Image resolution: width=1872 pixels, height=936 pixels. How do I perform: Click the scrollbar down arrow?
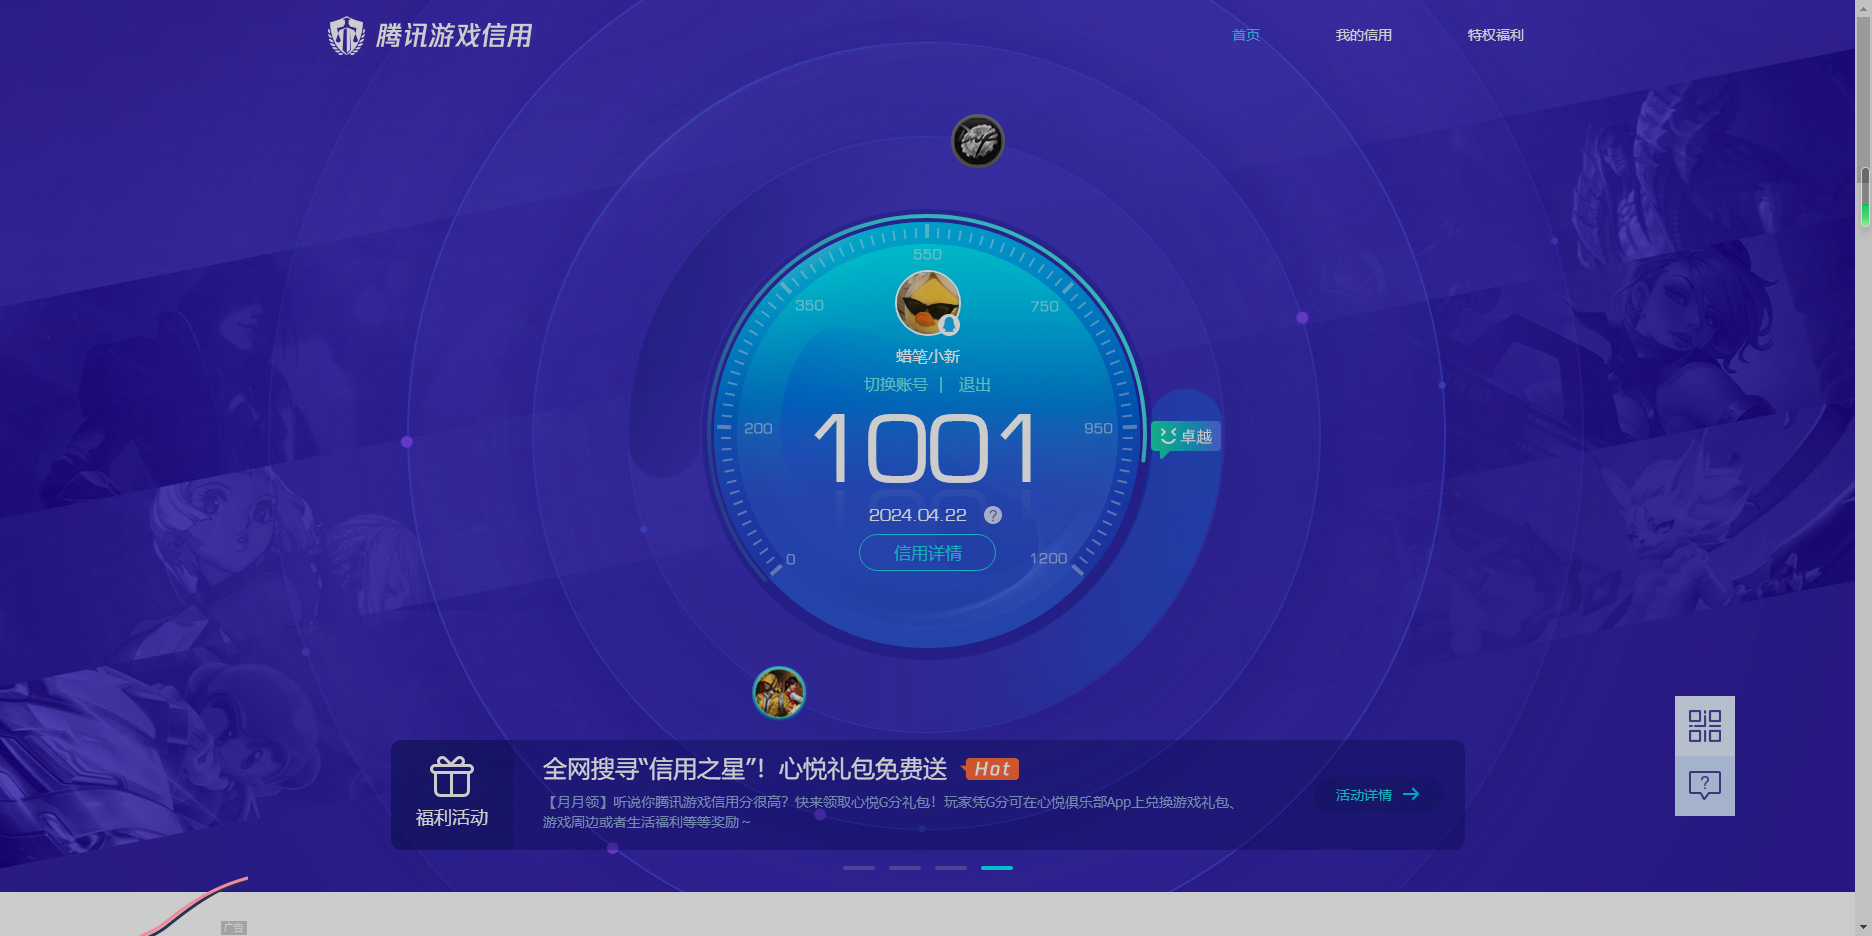[x=1864, y=927]
